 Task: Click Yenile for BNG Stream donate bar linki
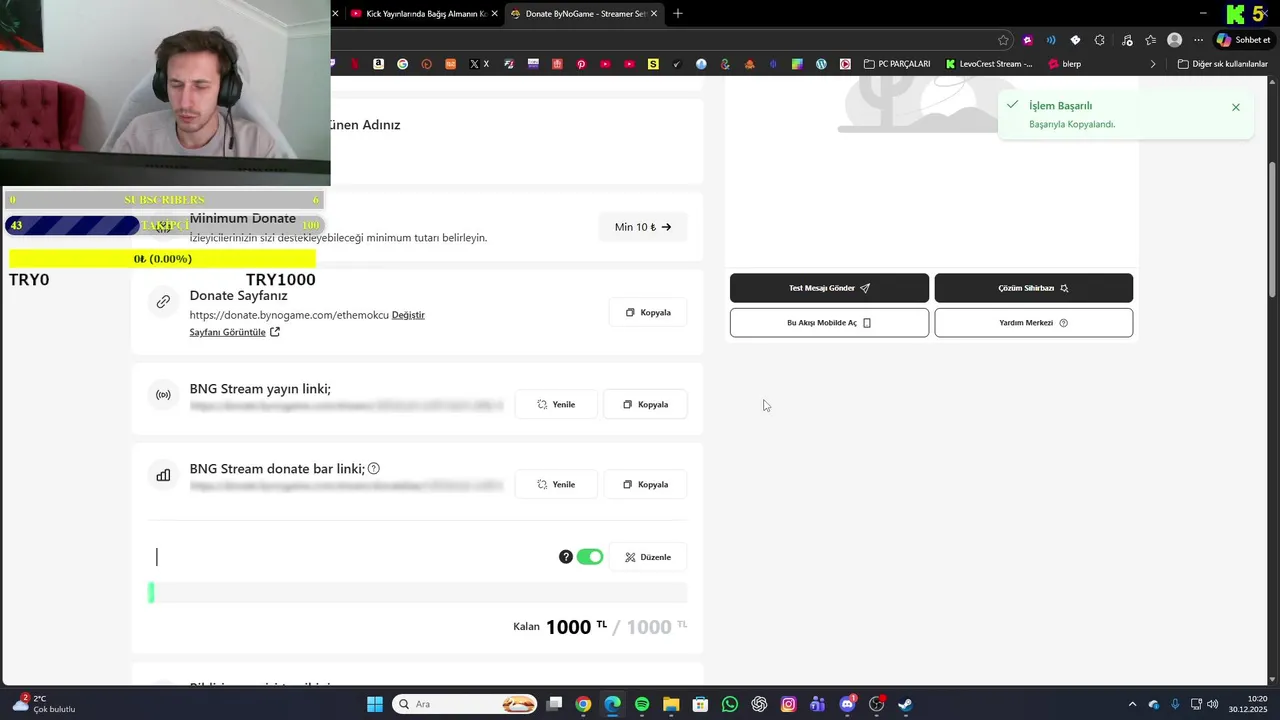pos(556,484)
